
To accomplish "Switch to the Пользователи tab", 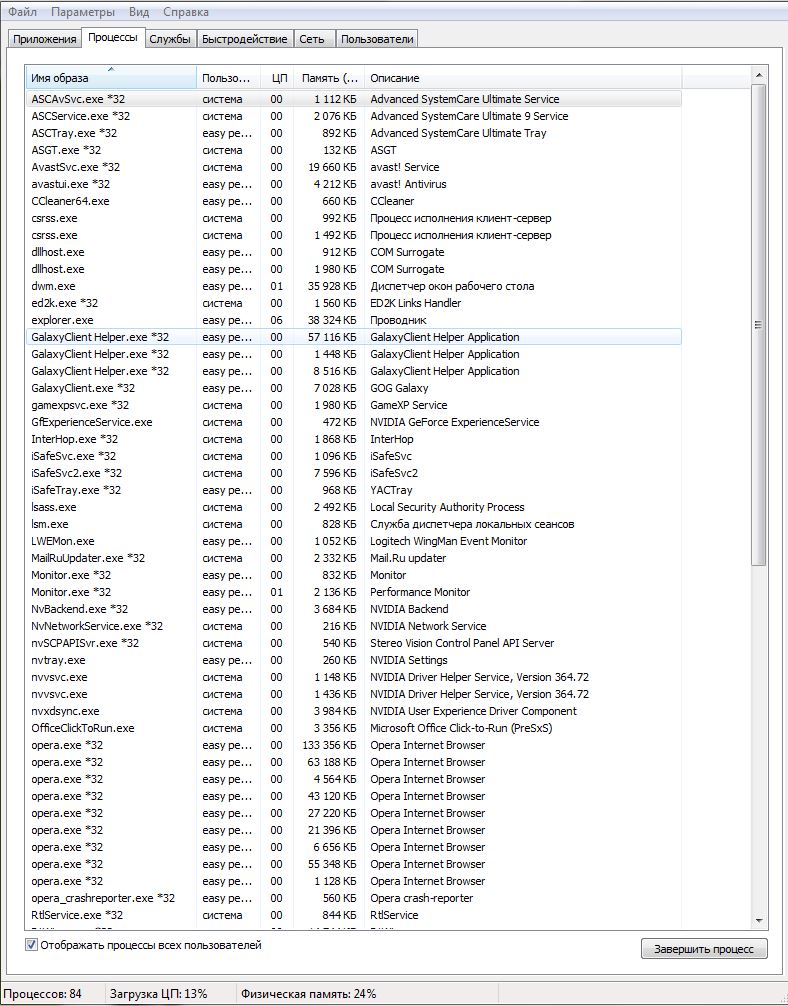I will (x=377, y=39).
